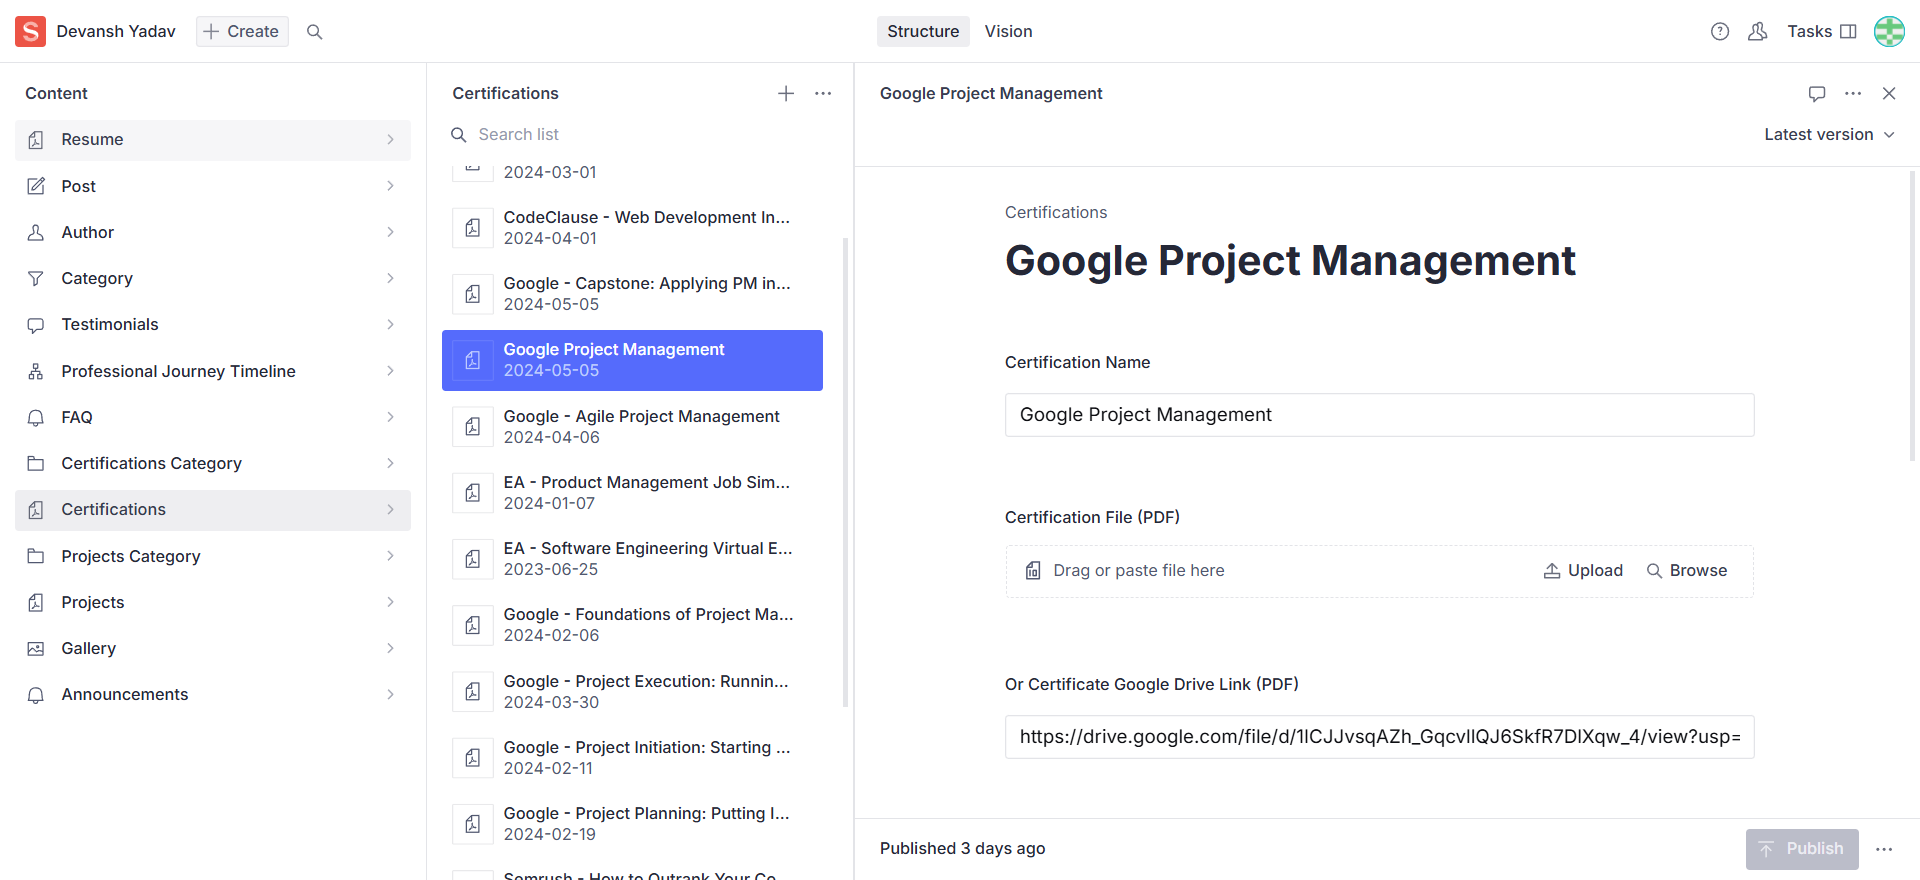1920x880 pixels.
Task: Switch to the Structure tab
Action: [923, 32]
